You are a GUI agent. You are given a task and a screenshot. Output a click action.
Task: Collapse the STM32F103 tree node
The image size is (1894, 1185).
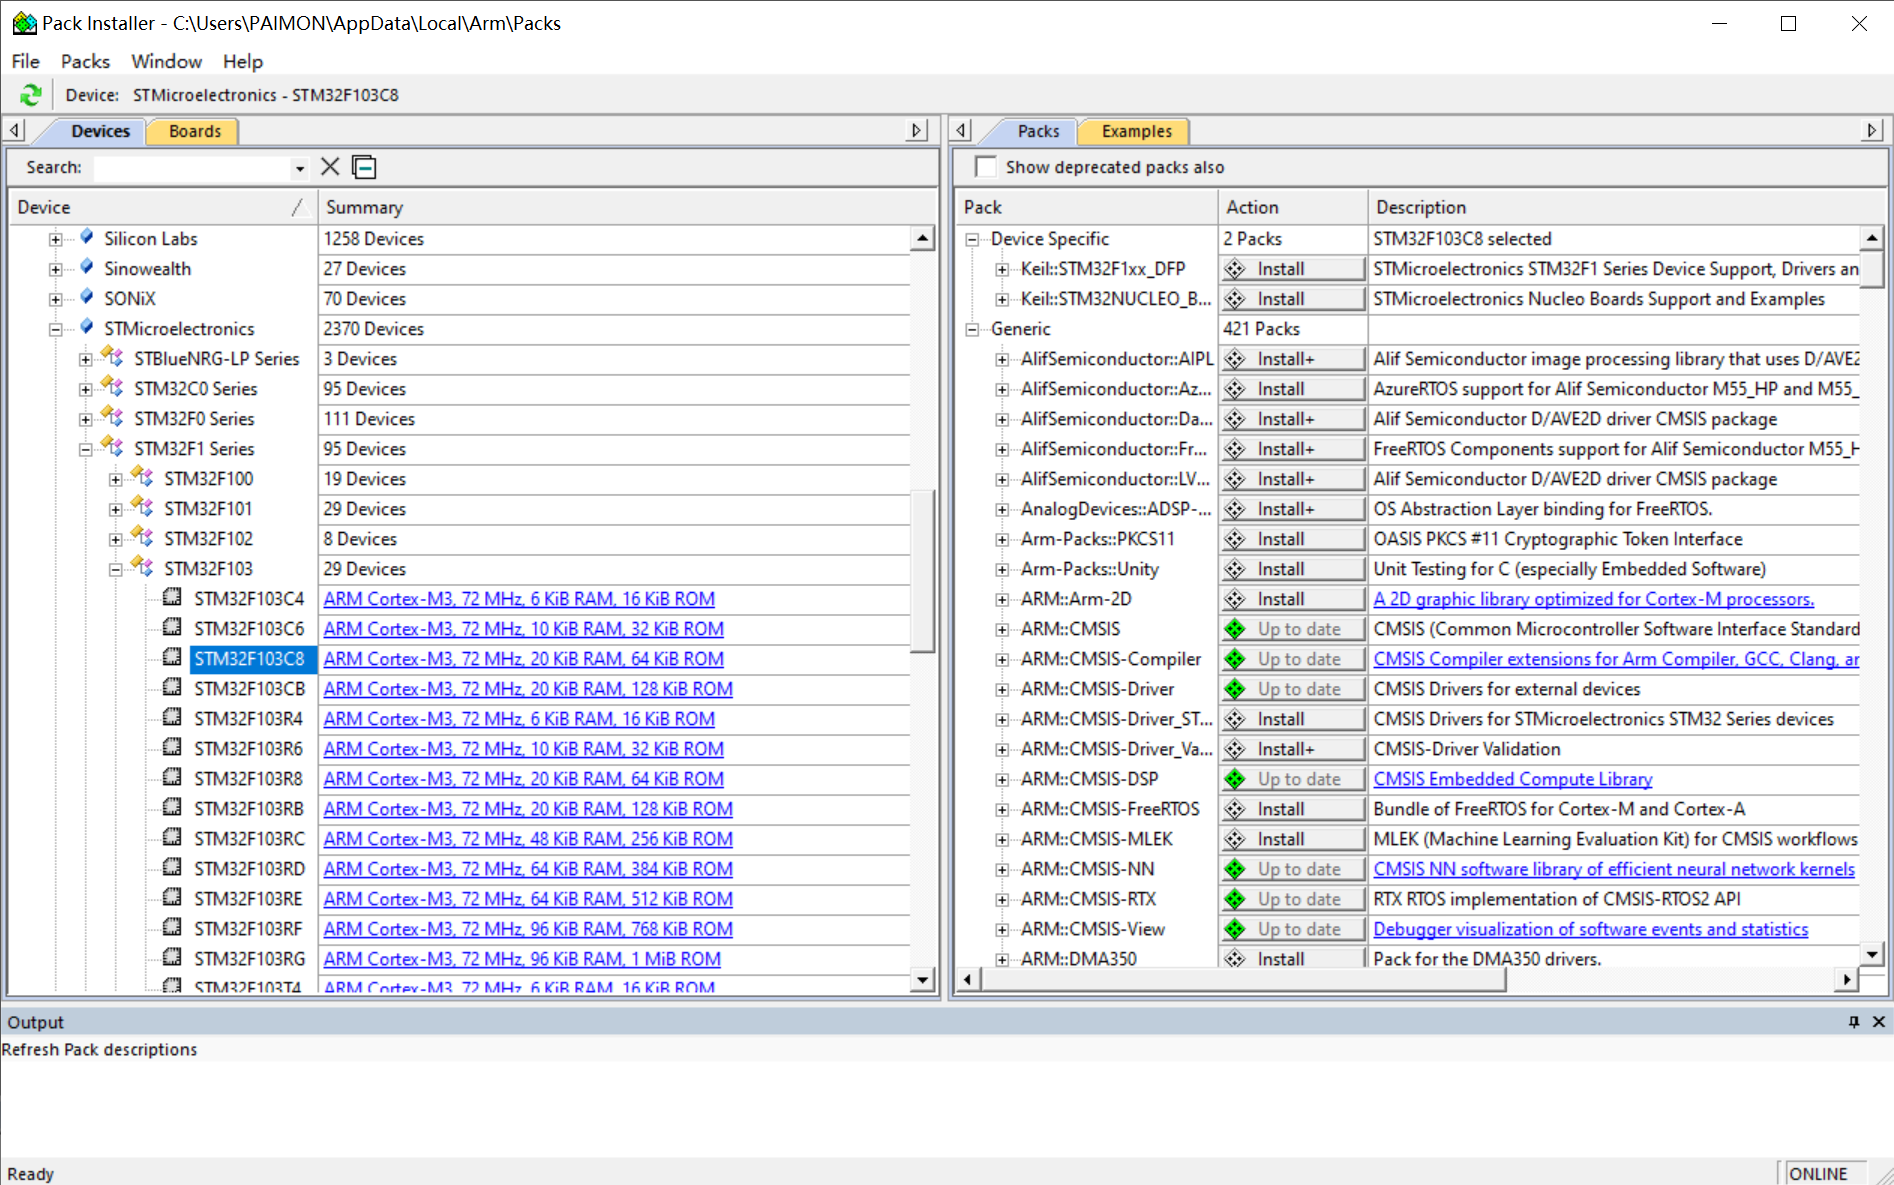pyautogui.click(x=116, y=569)
